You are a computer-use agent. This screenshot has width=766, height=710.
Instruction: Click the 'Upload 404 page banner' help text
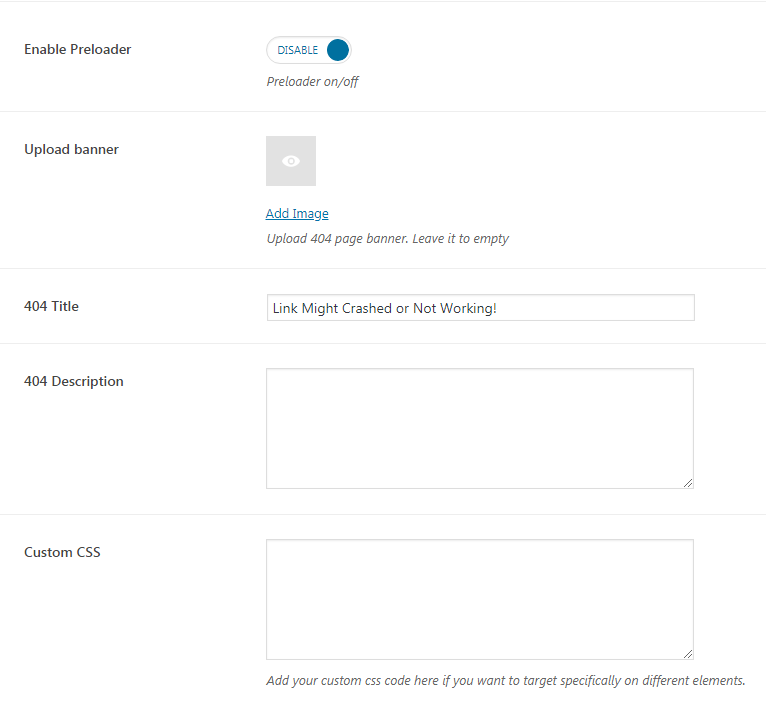pos(387,239)
